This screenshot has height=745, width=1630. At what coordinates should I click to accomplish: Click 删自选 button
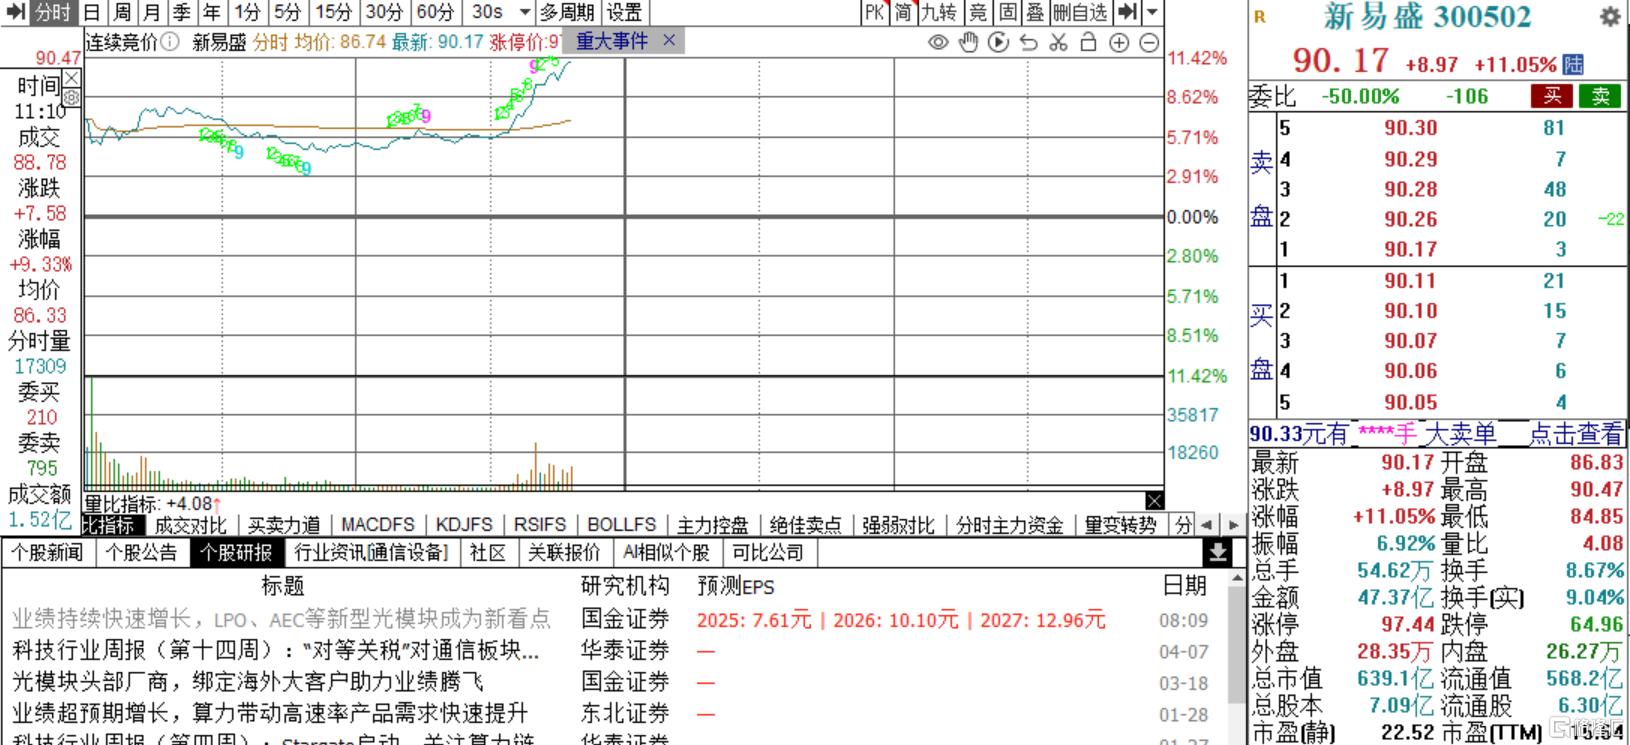[1080, 12]
